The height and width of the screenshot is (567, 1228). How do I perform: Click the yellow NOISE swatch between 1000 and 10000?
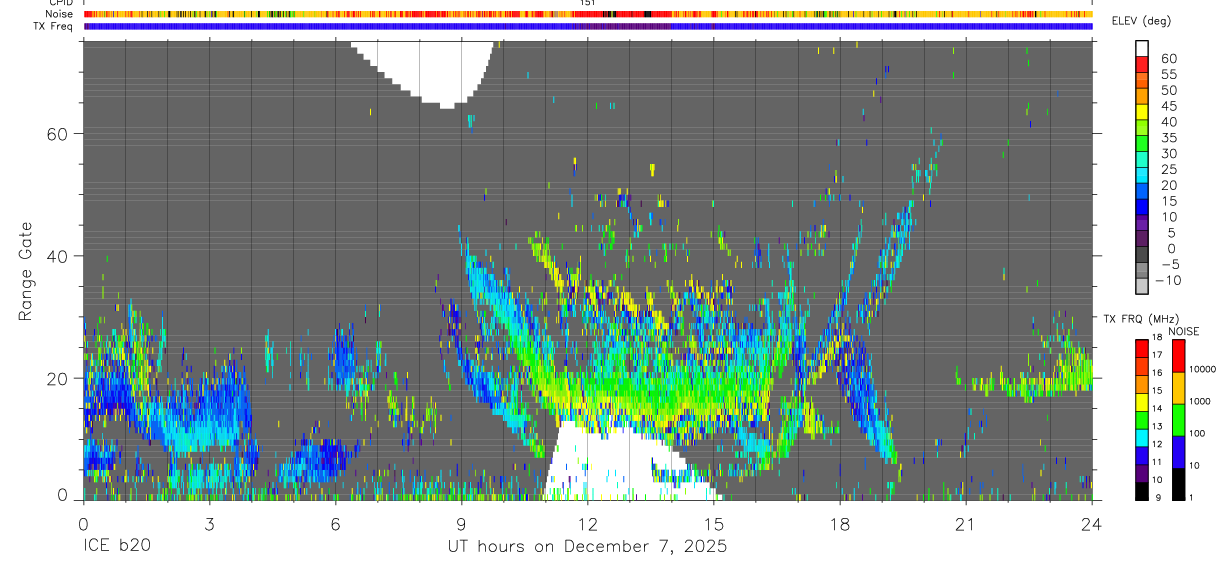(x=1178, y=388)
